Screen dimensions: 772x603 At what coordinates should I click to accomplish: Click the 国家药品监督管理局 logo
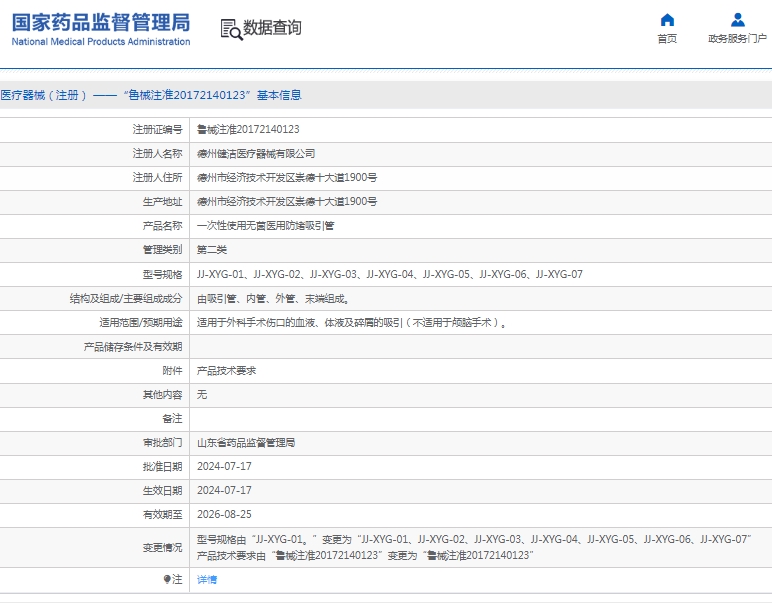pyautogui.click(x=101, y=23)
